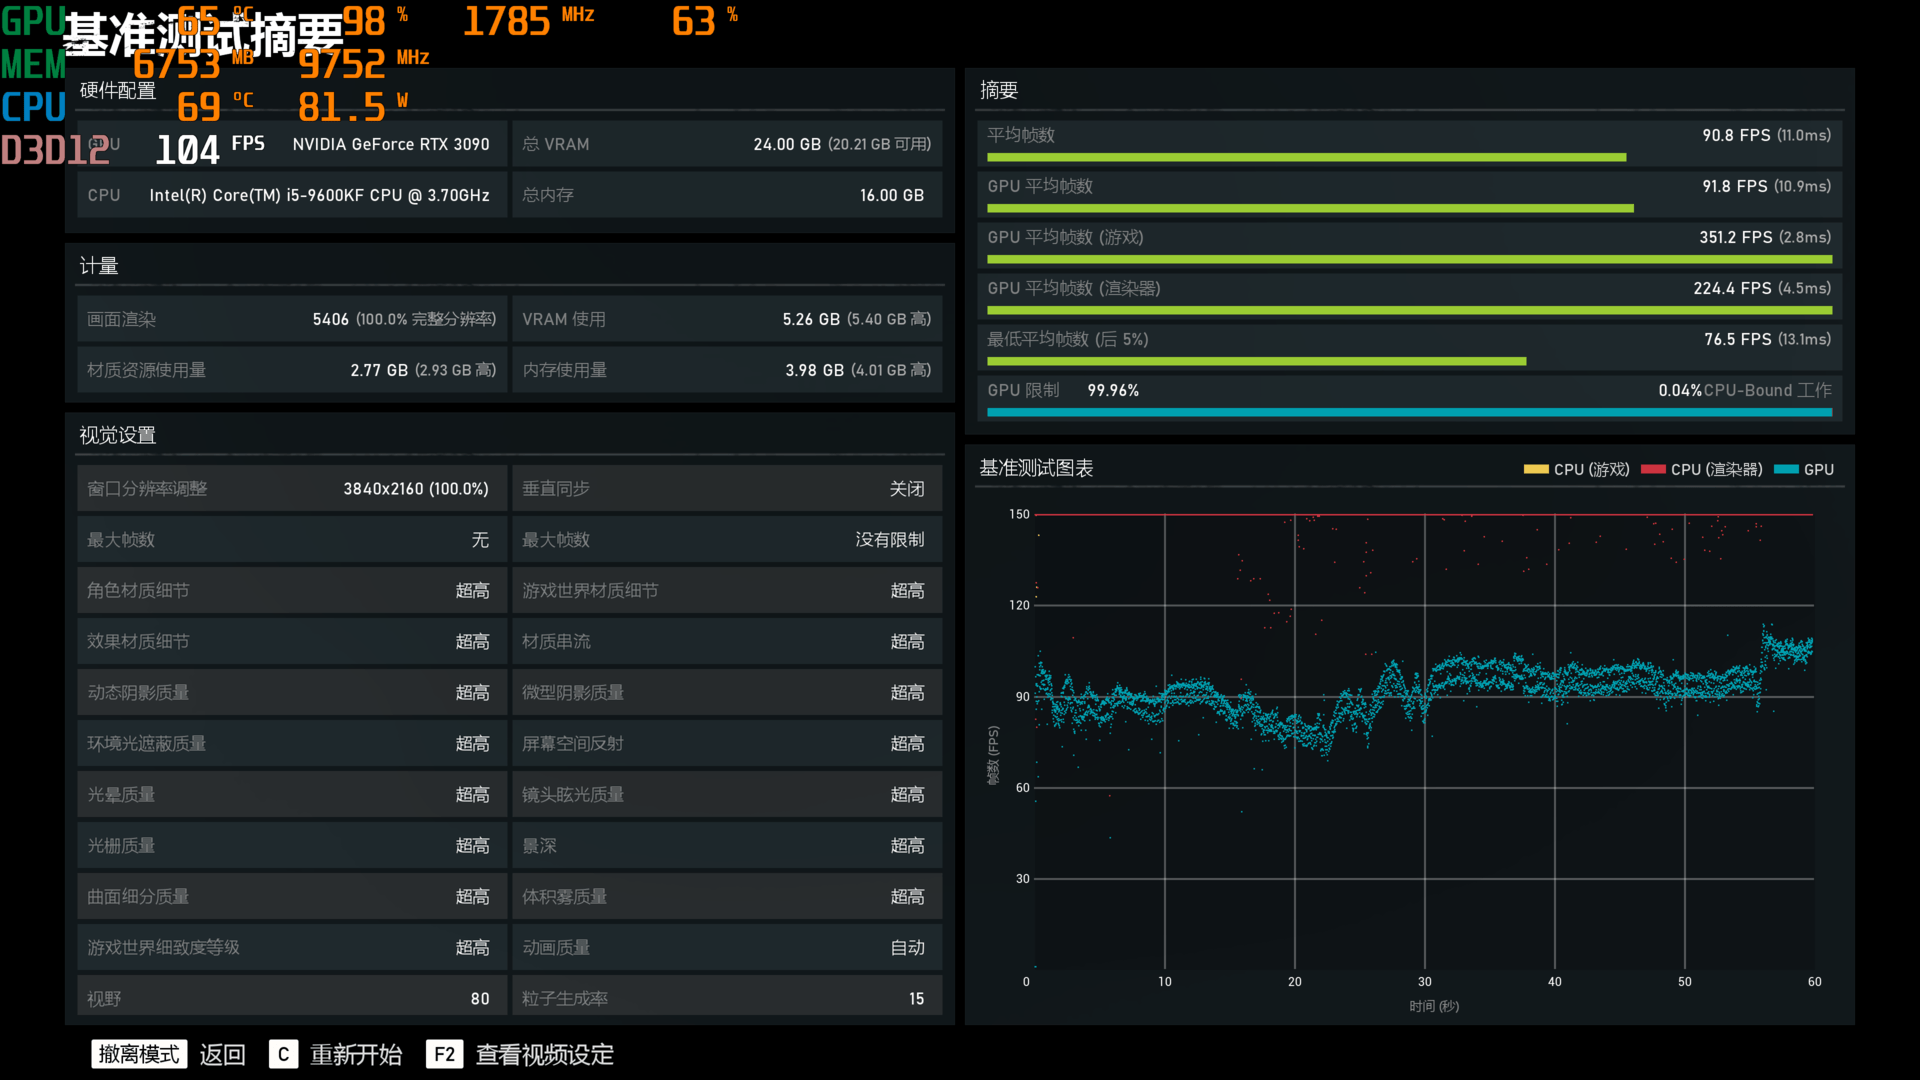Click the 撤离模式 key prompt
1920x1080 pixels.
139,1054
